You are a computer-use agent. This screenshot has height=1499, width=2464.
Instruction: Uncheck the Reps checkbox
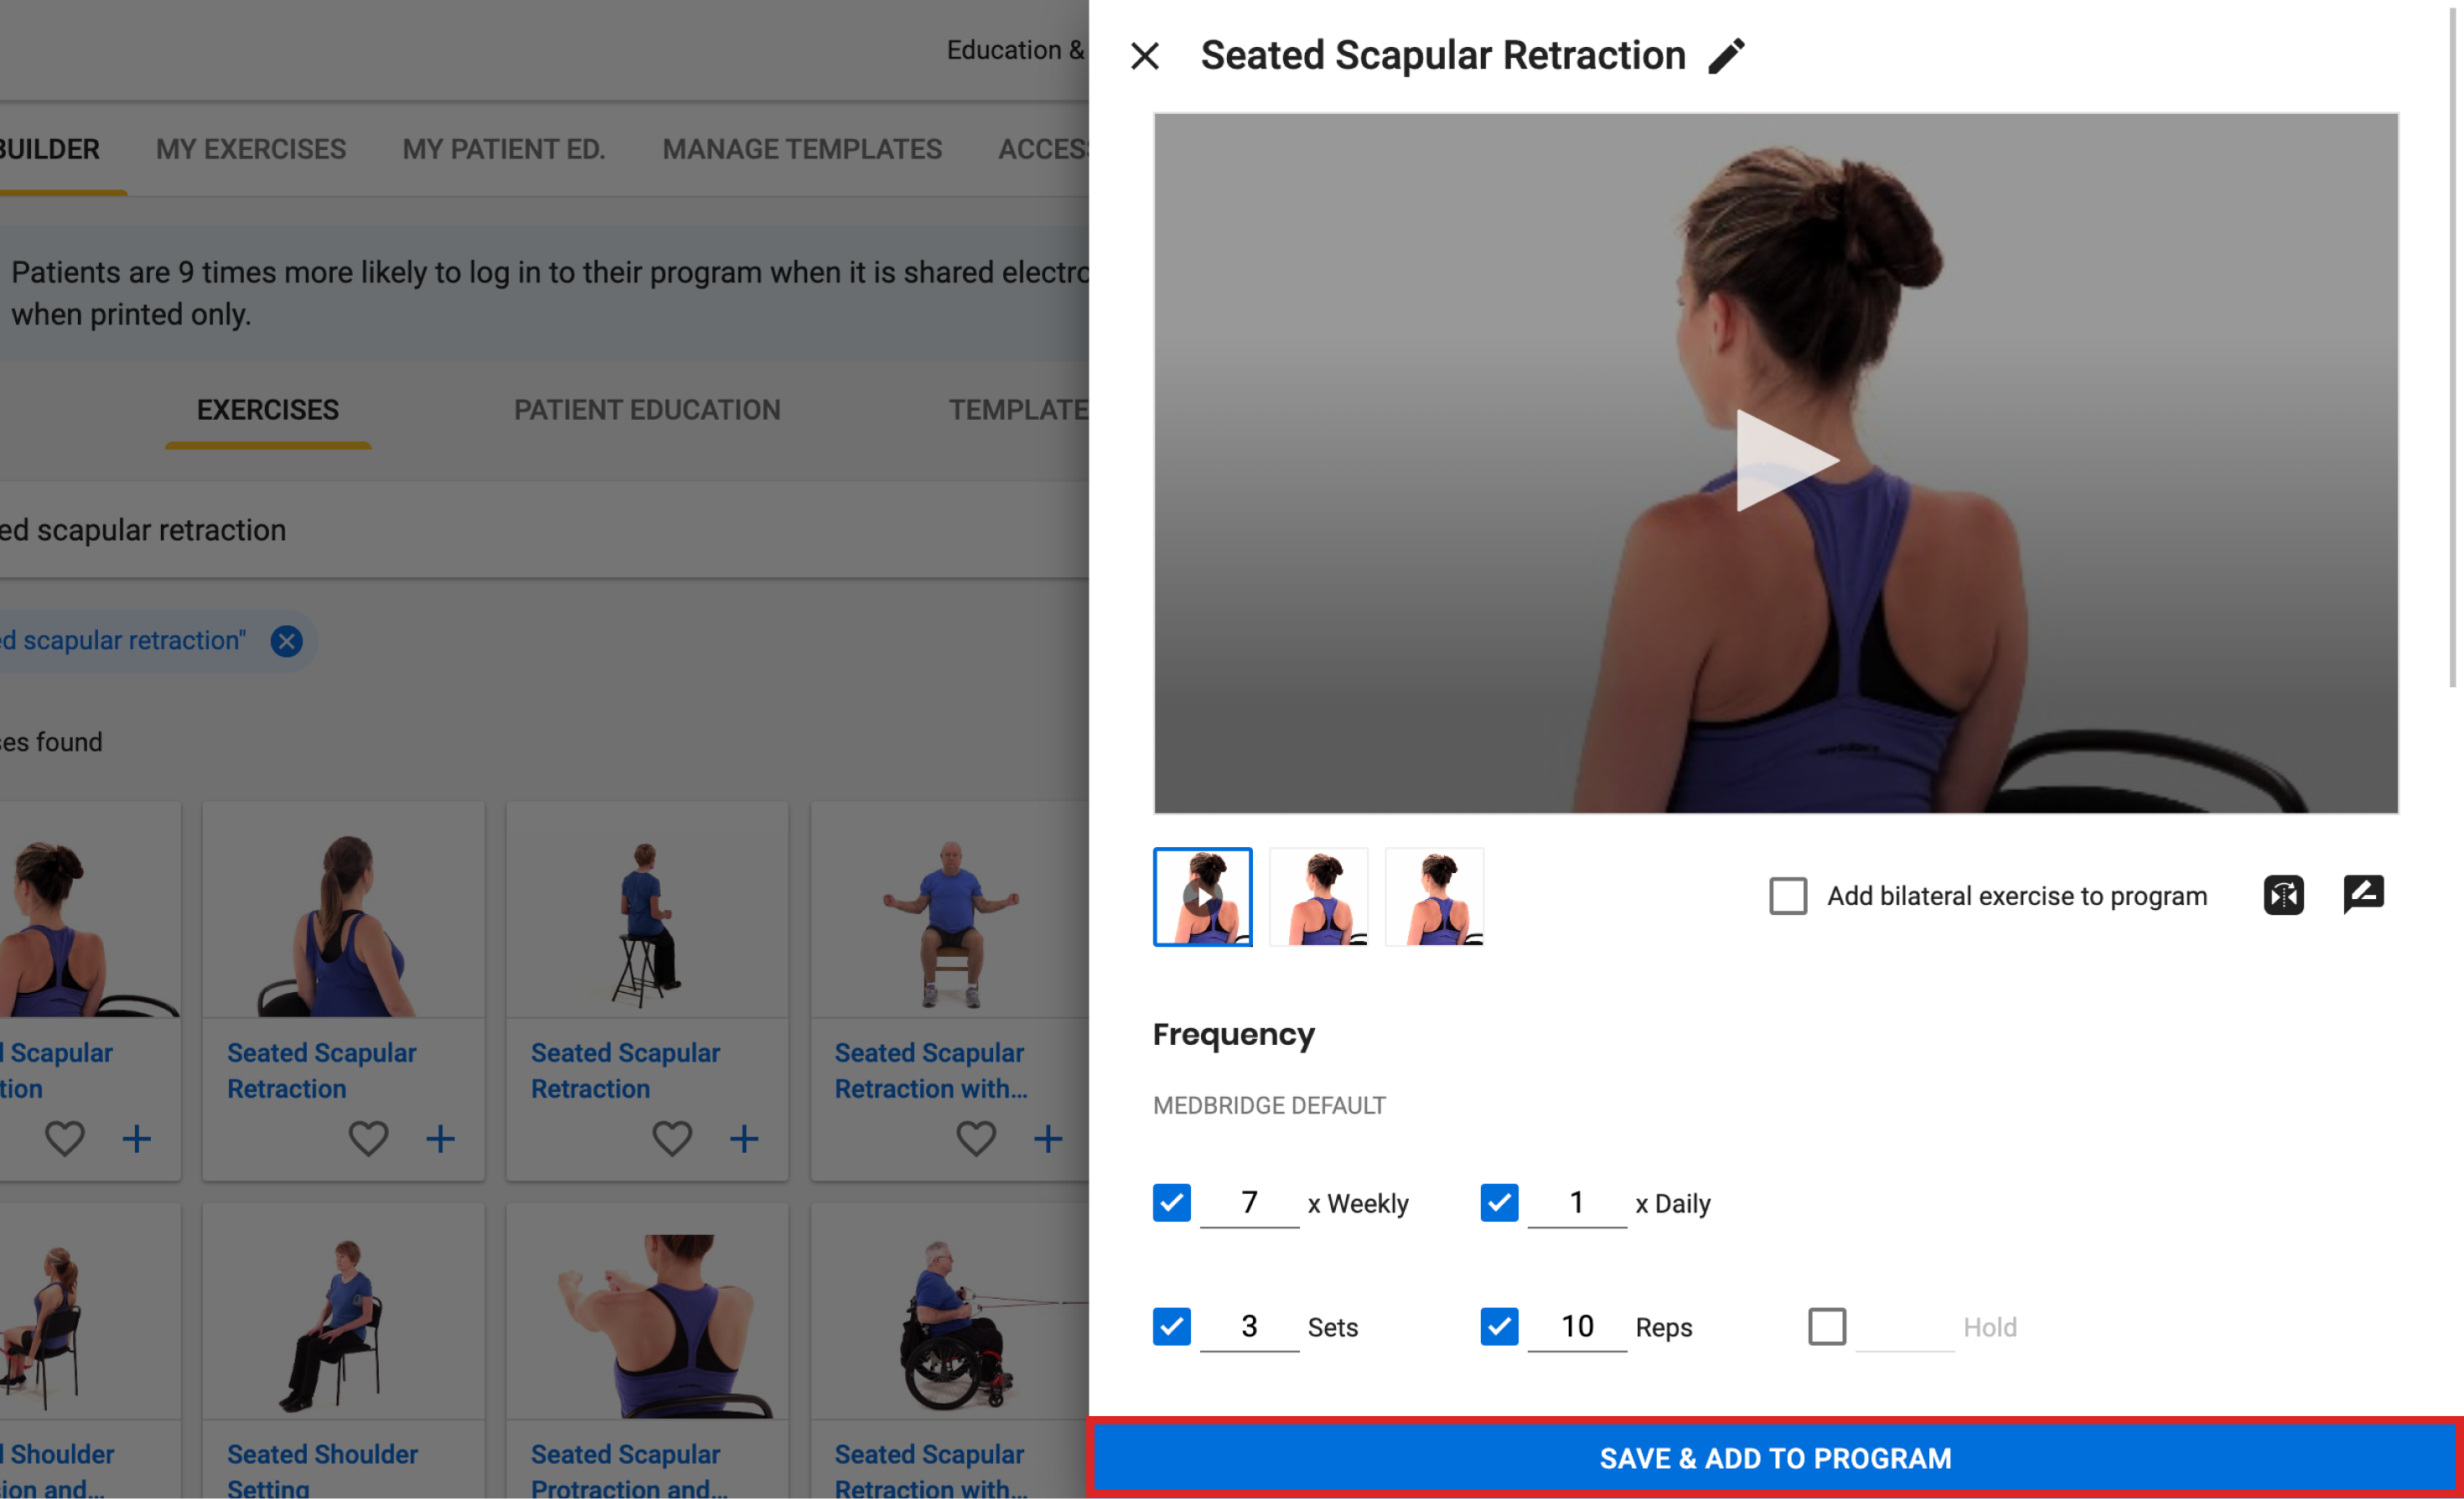click(1499, 1327)
